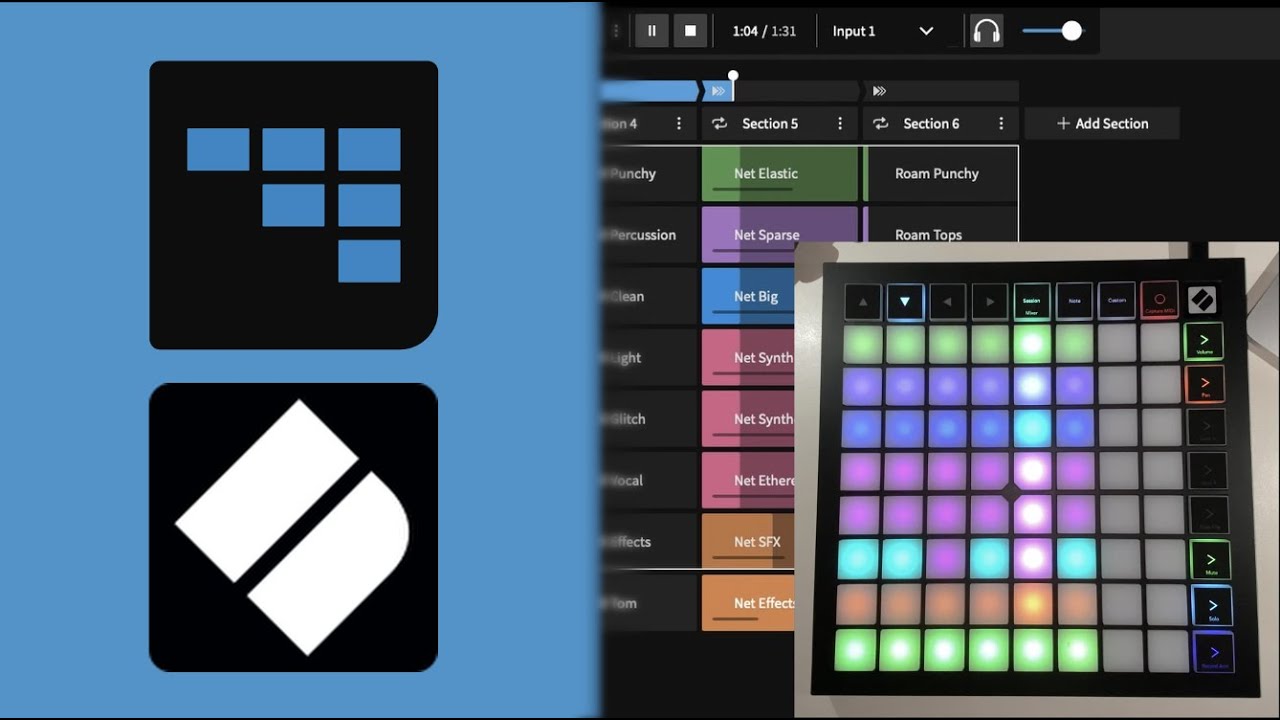
Task: Click the fast-forward arrows on Section 6 timeline
Action: [879, 91]
